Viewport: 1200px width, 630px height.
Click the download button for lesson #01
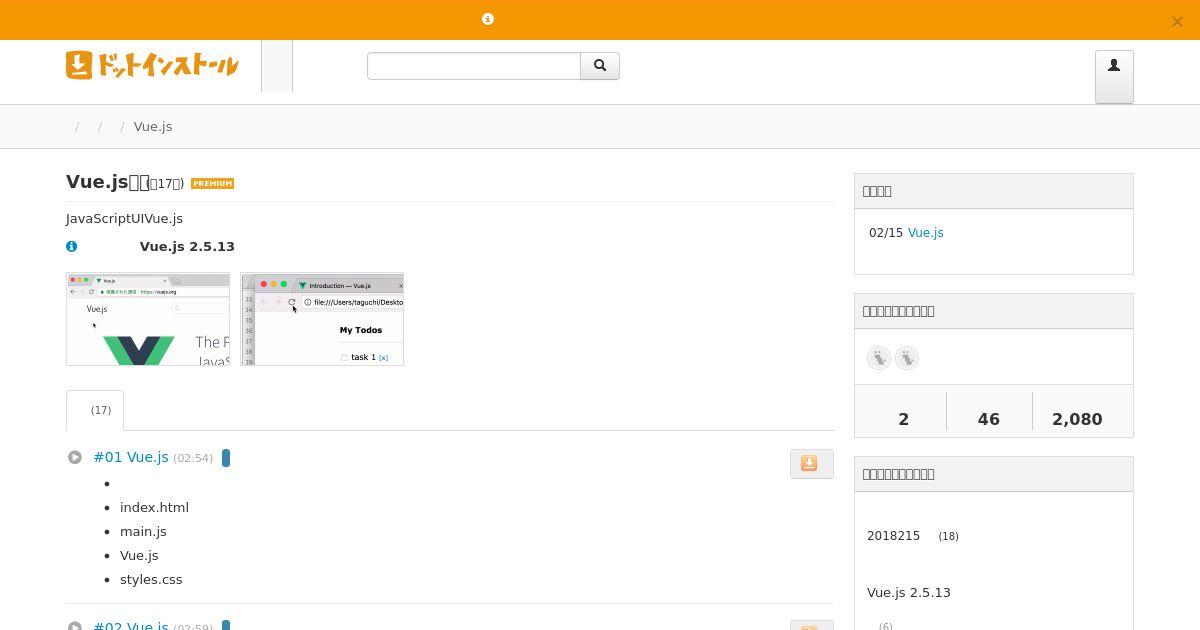coord(812,463)
